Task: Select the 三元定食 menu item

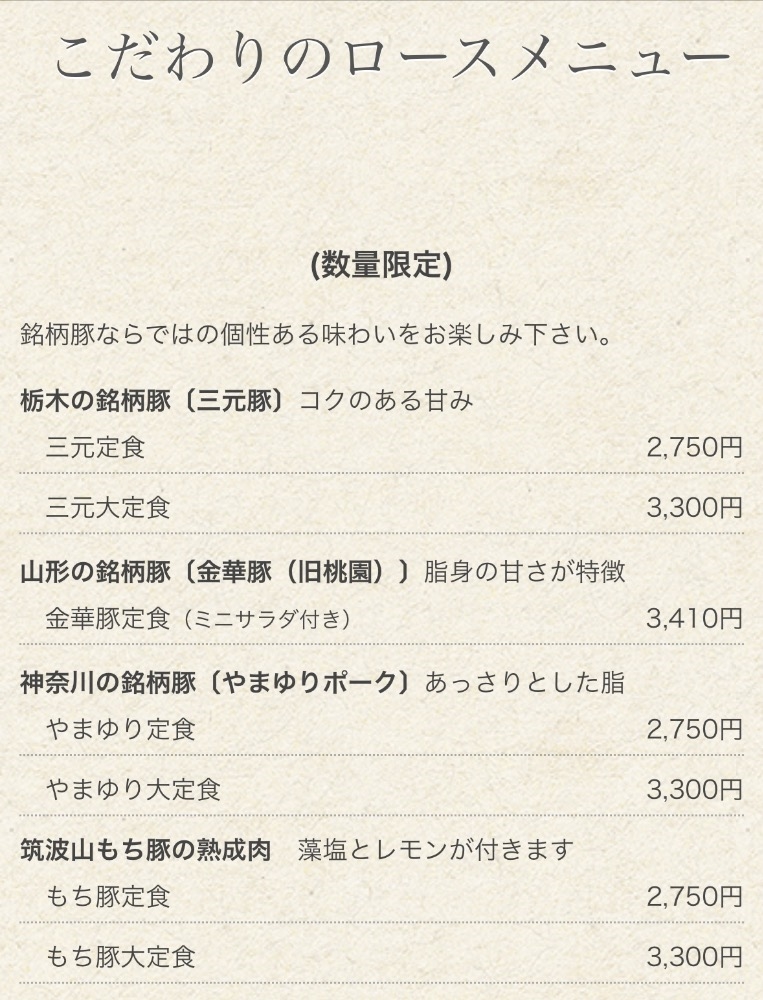Action: point(95,447)
